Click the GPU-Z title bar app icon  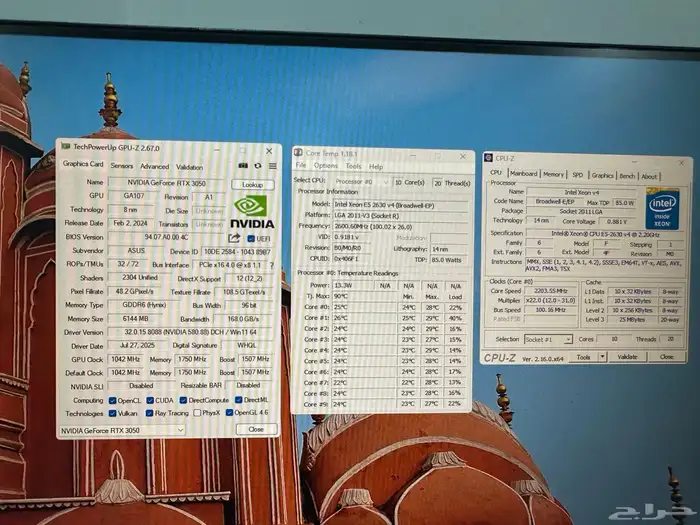coord(66,146)
